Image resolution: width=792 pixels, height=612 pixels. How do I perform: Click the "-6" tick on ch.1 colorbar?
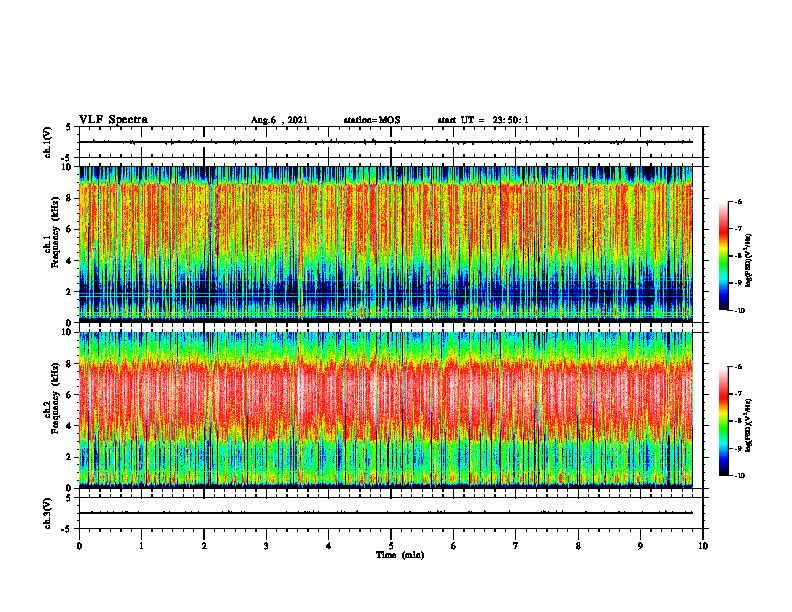738,201
